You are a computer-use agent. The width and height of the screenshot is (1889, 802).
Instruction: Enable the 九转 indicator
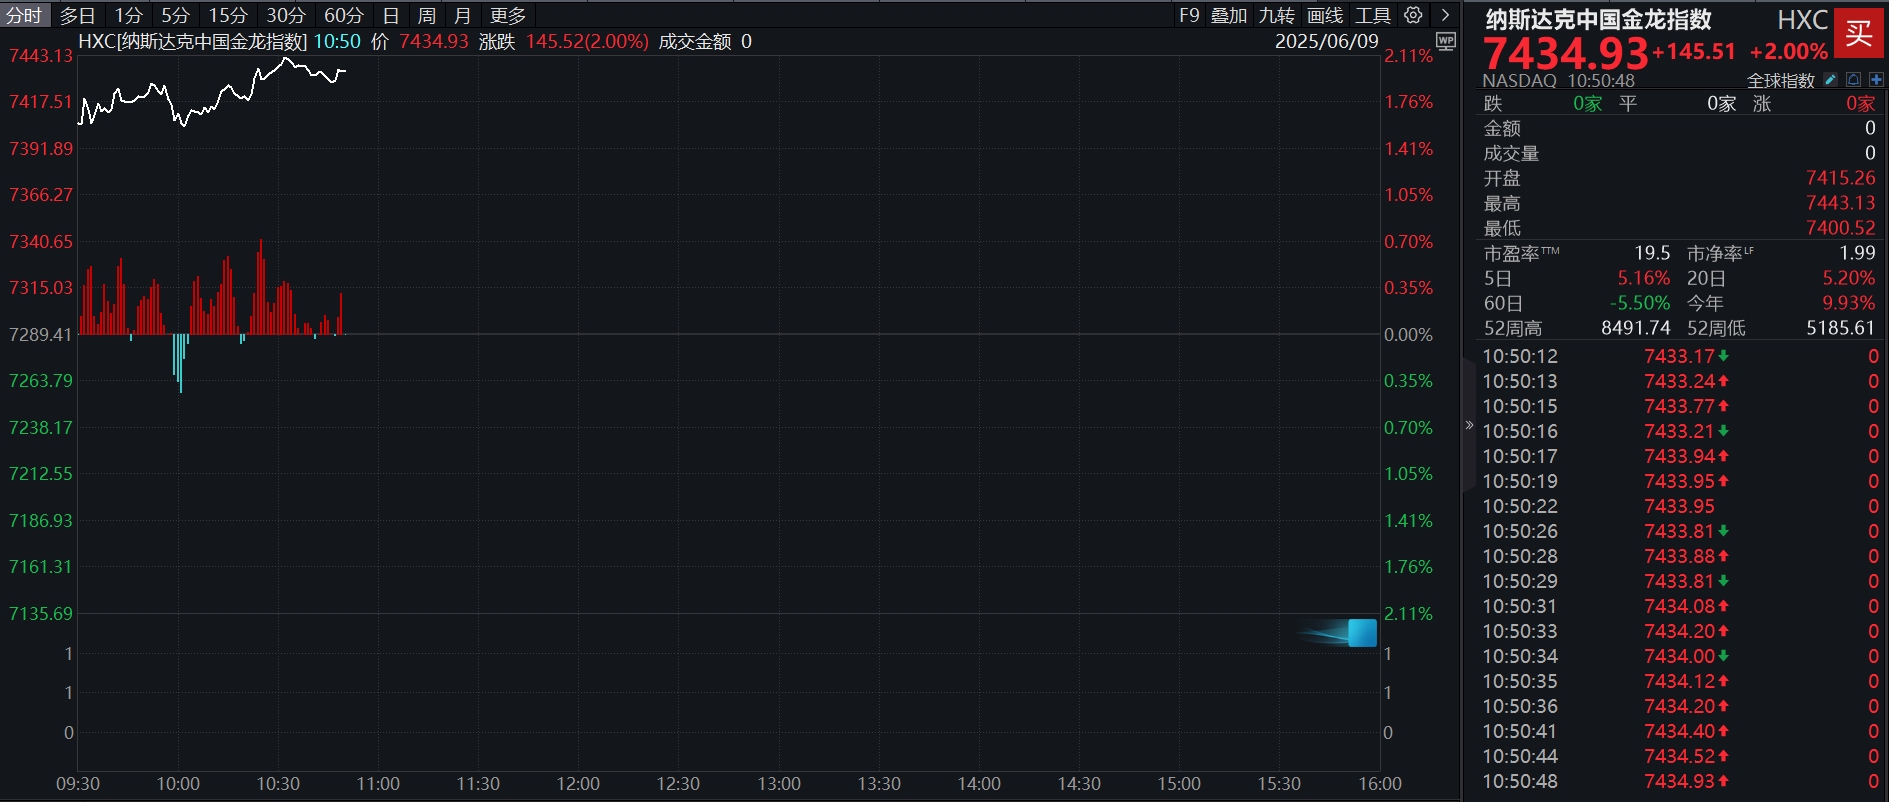(x=1277, y=15)
